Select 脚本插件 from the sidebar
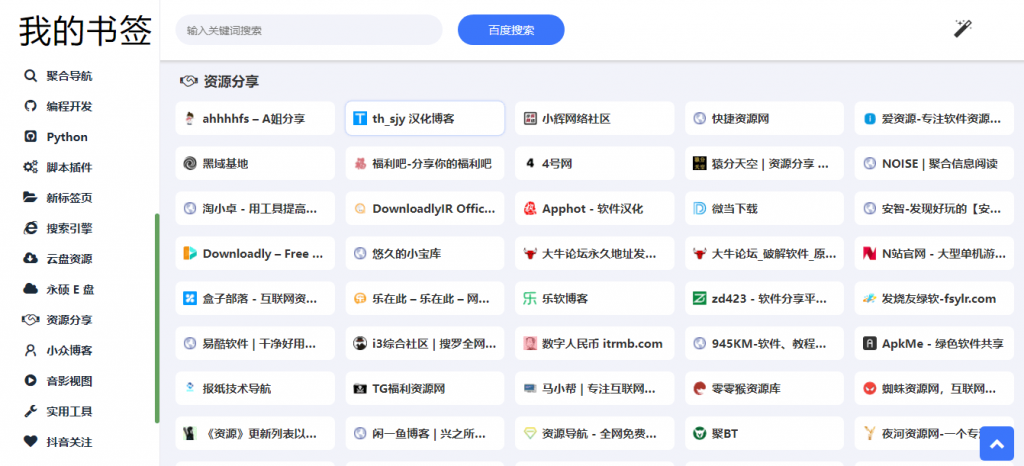The height and width of the screenshot is (466, 1024). pyautogui.click(x=69, y=167)
